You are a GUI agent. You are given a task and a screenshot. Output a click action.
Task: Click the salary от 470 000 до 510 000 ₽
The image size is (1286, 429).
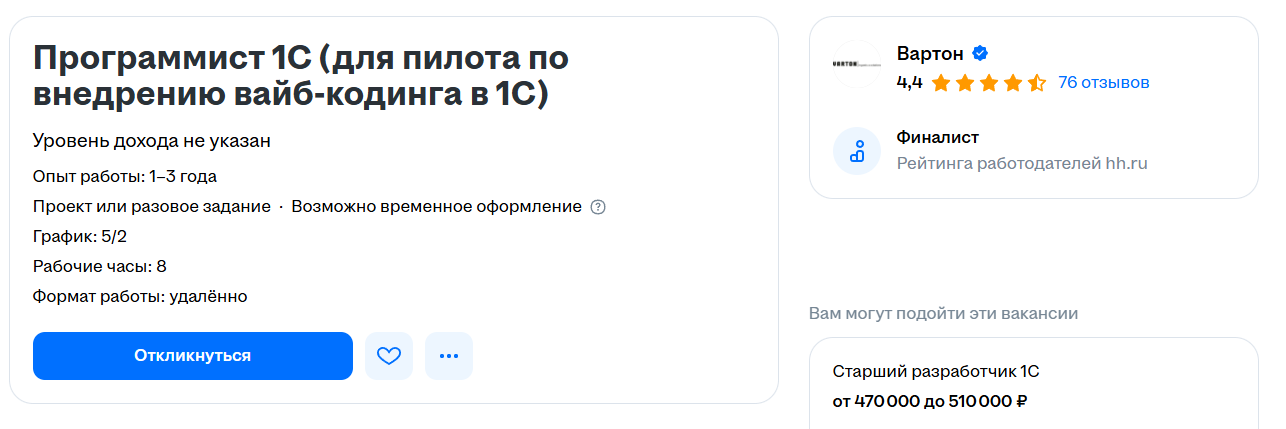tap(930, 402)
